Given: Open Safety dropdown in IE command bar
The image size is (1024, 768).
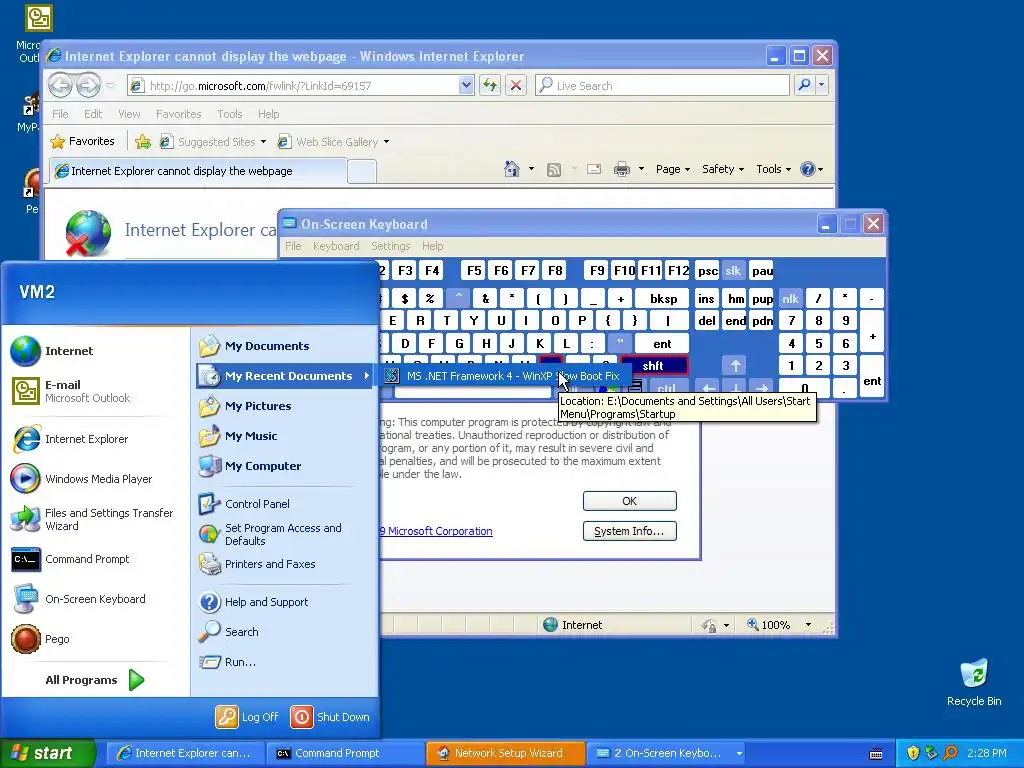Looking at the screenshot, I should (723, 169).
